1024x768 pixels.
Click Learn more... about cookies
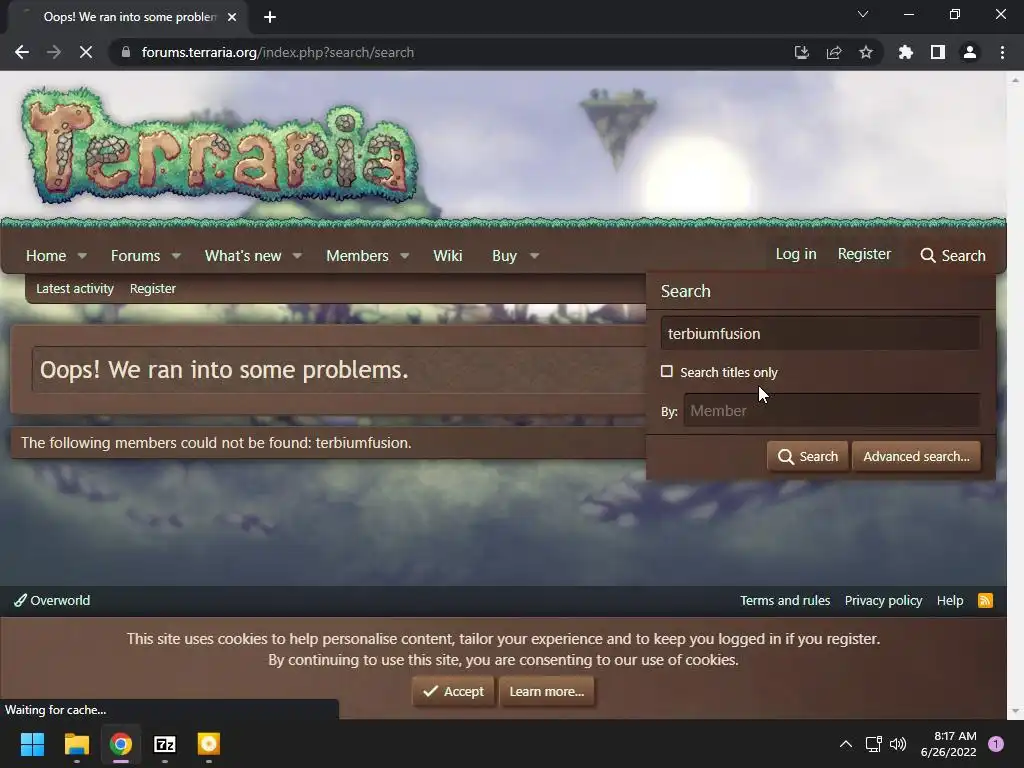pyautogui.click(x=547, y=691)
